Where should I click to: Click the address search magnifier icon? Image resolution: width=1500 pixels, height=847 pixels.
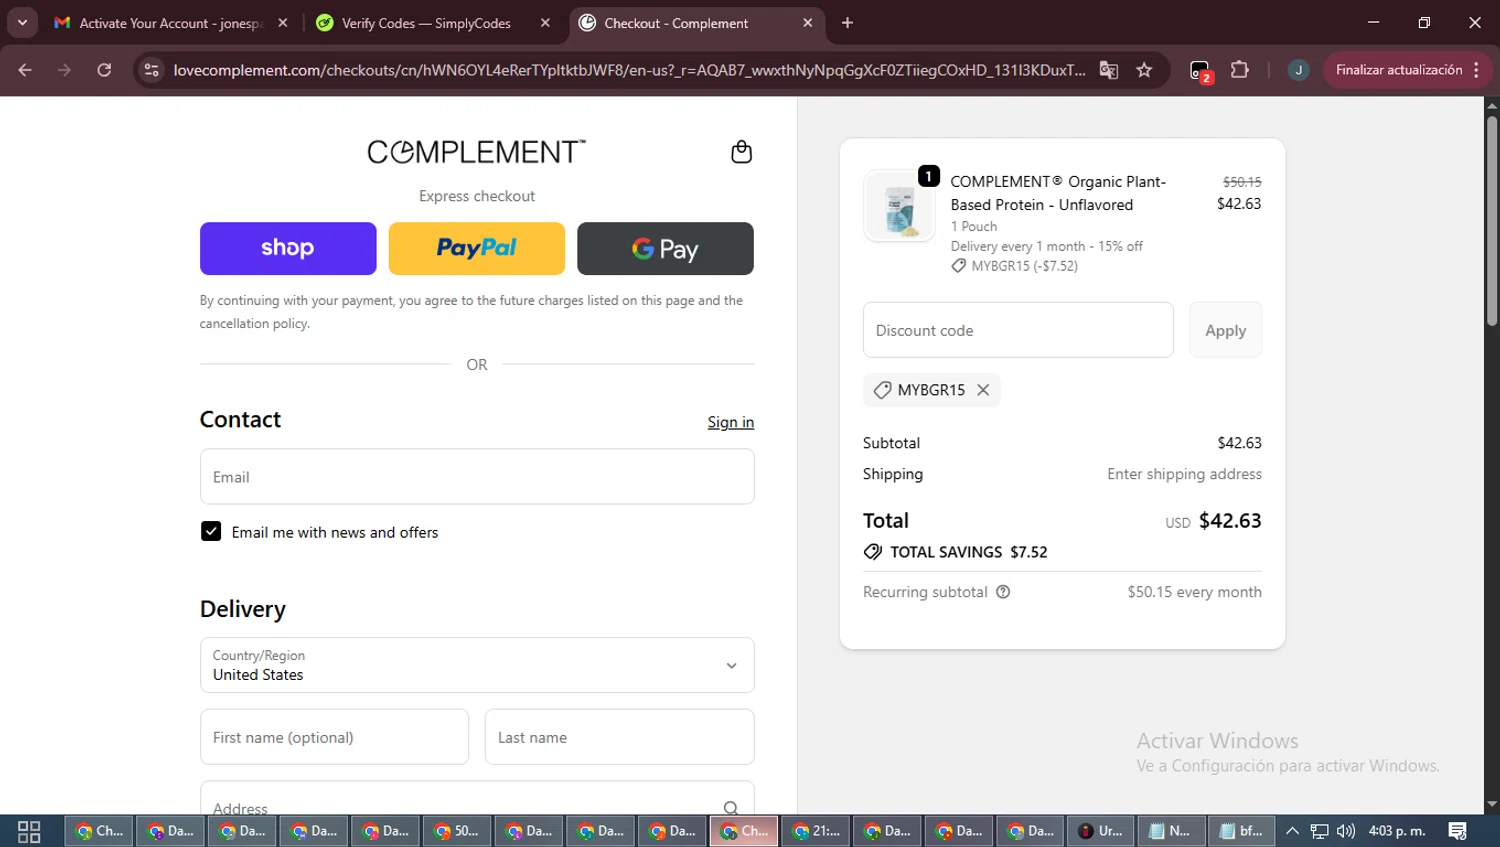point(731,808)
